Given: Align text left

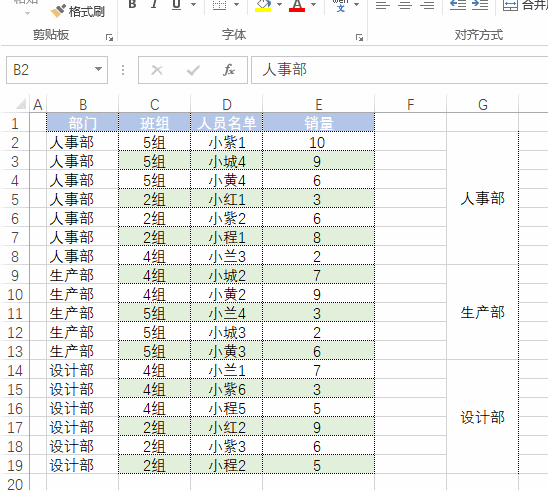Looking at the screenshot, I should coord(383,5).
